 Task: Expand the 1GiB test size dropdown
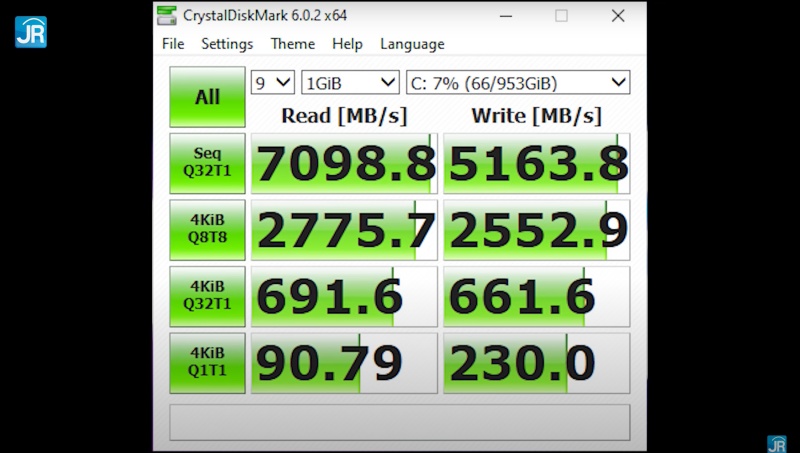pyautogui.click(x=350, y=82)
